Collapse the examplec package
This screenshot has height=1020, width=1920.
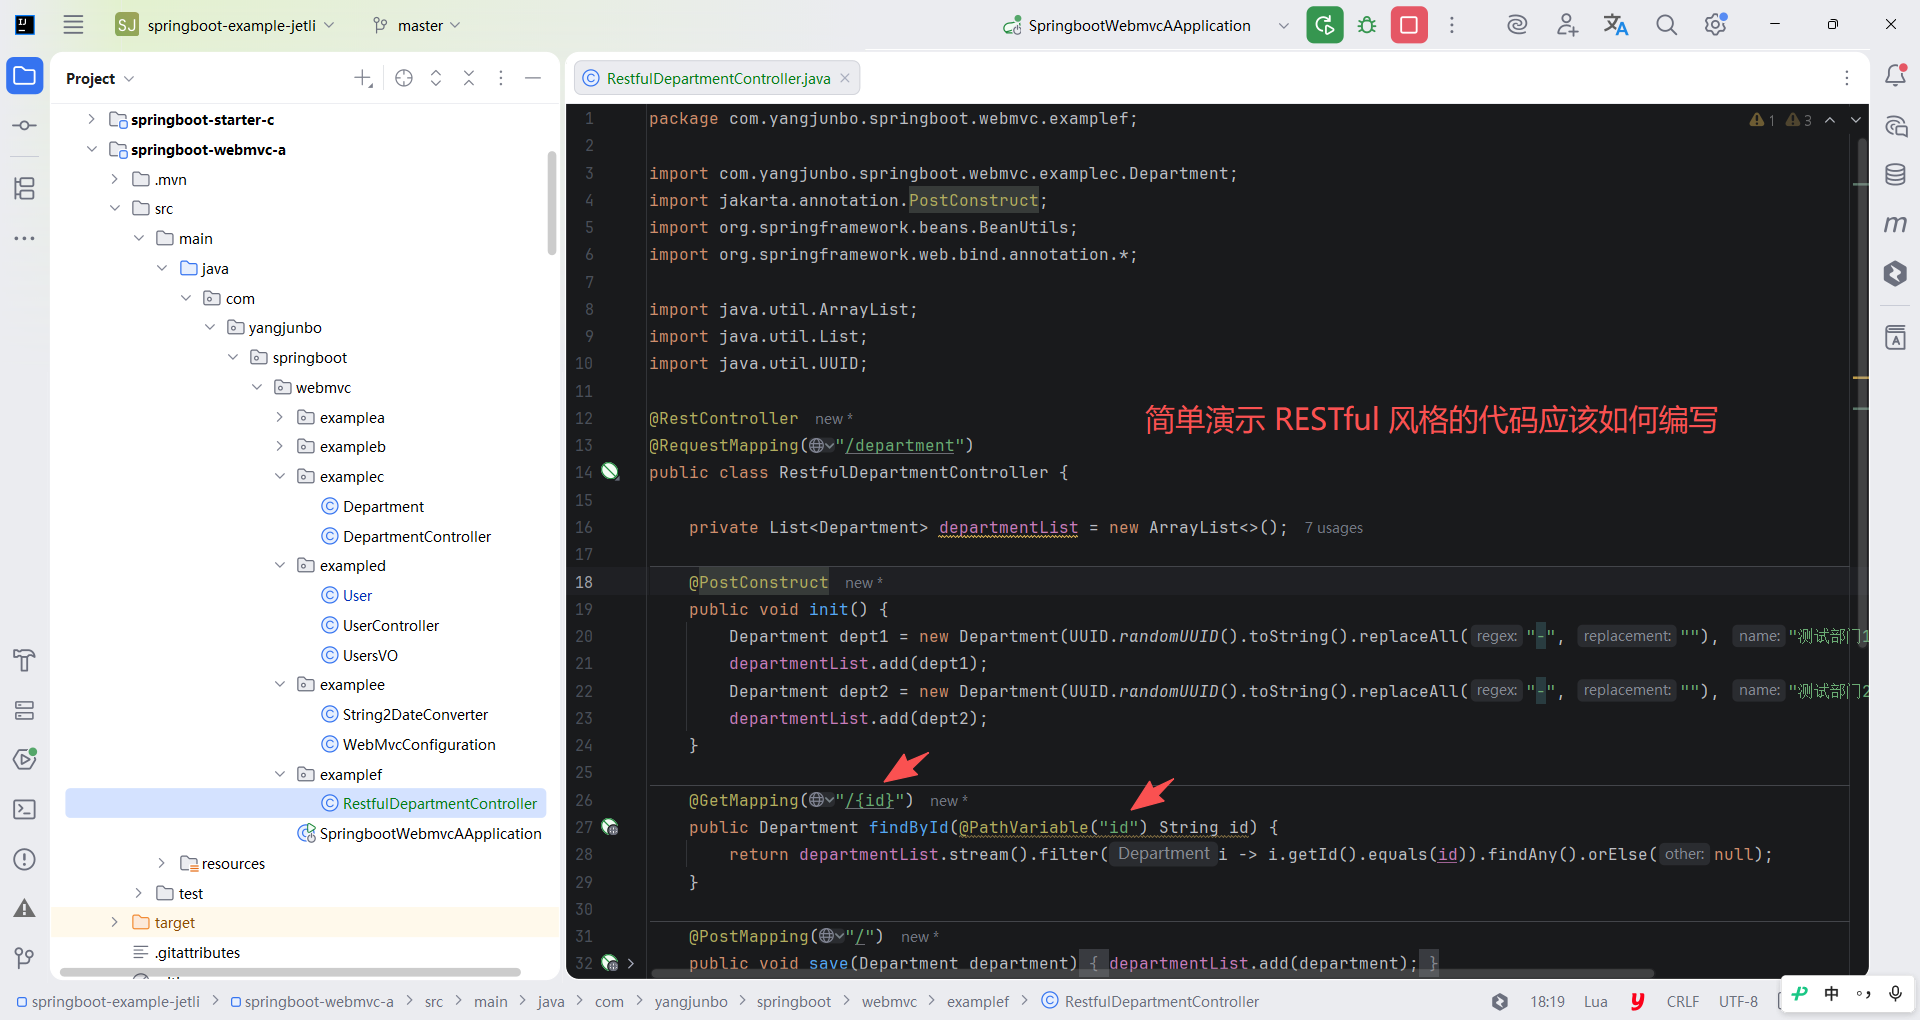coord(279,476)
